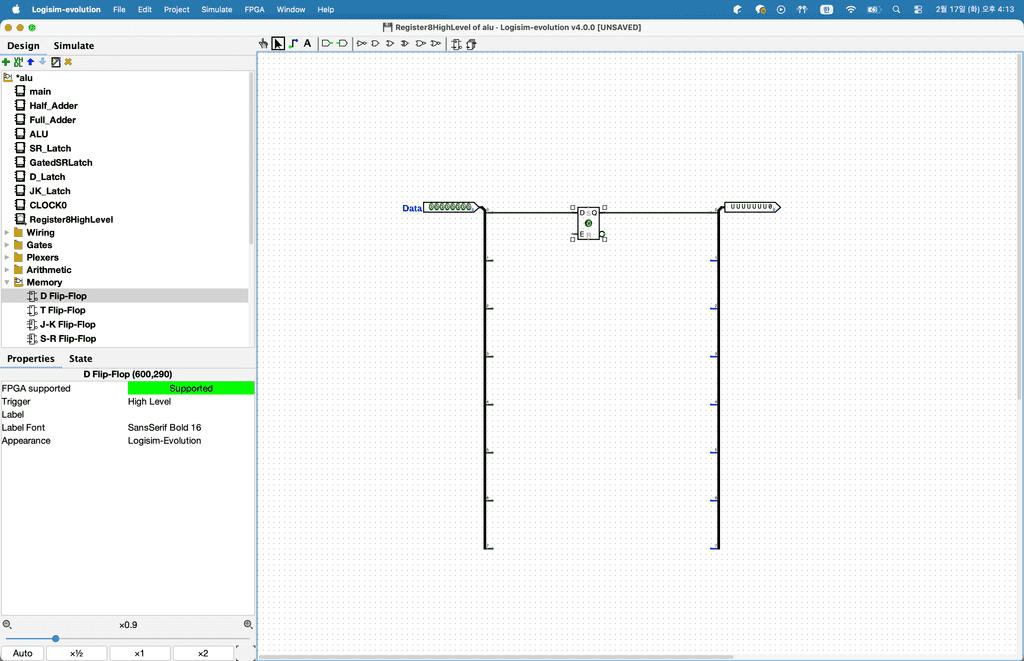Viewport: 1024px width, 661px height.
Task: Click the zoom level slider handle
Action: coord(56,638)
